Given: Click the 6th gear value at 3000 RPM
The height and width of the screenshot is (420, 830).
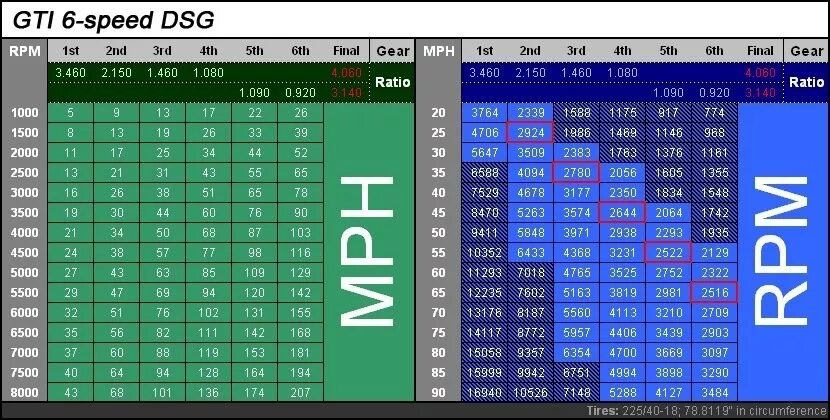Looking at the screenshot, I should (x=300, y=193).
